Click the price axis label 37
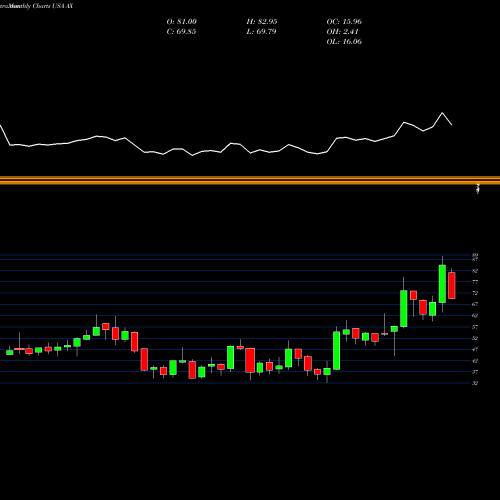The image size is (500, 500). point(475,372)
